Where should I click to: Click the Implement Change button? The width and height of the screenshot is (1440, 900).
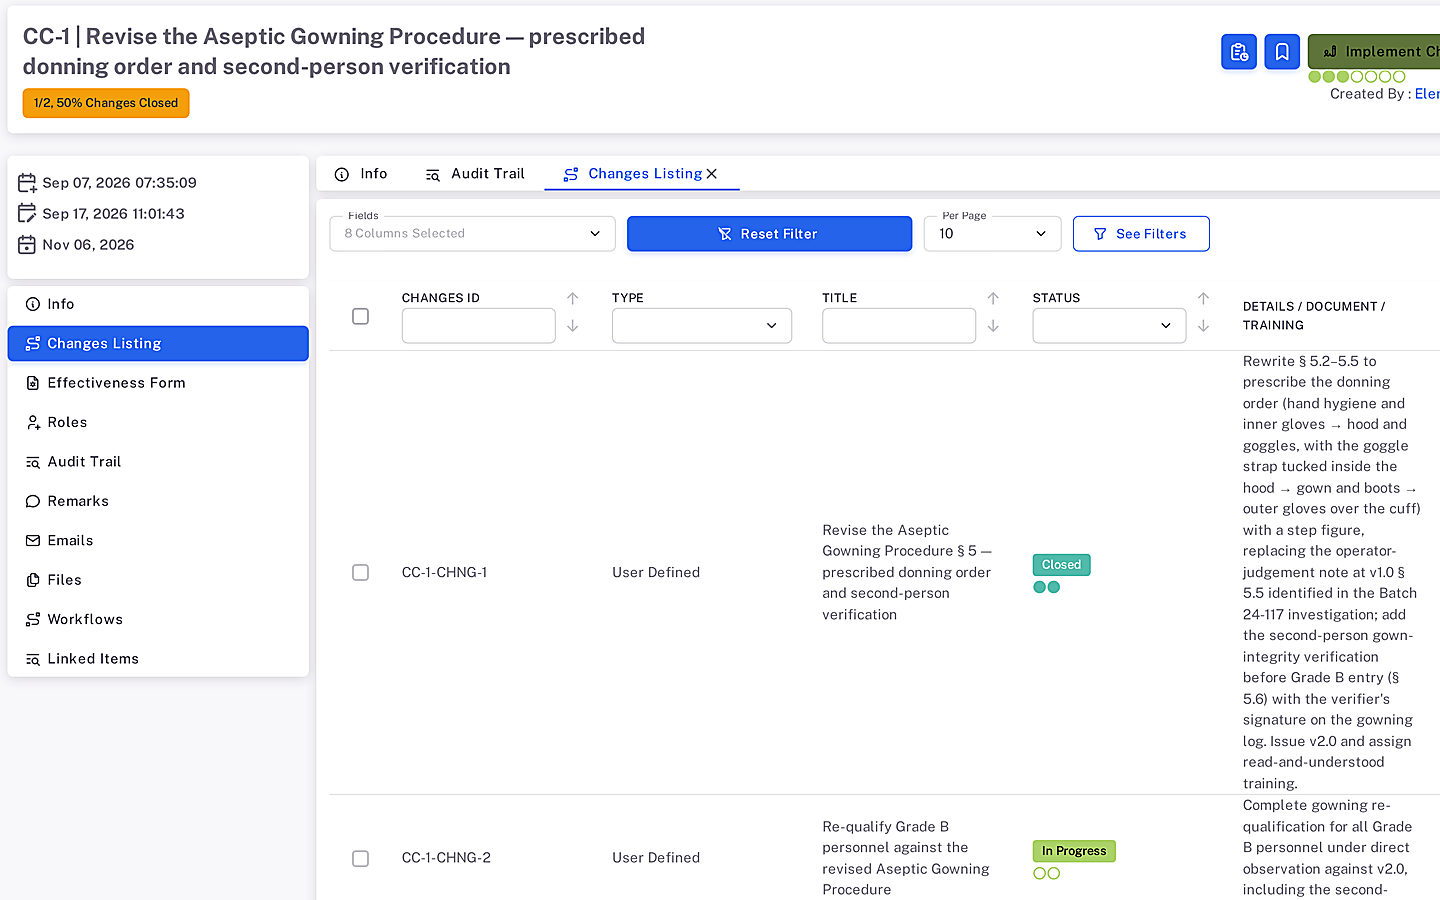(x=1374, y=51)
